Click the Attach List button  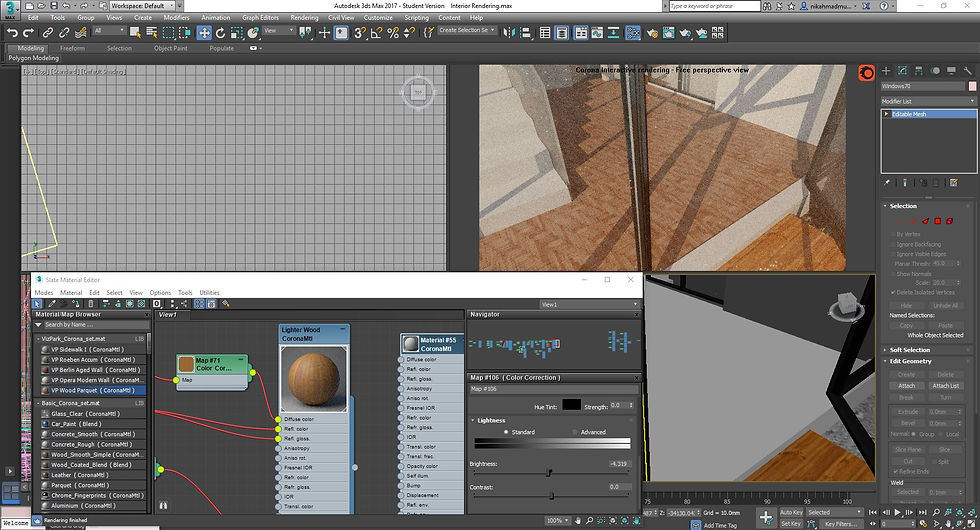coord(945,386)
